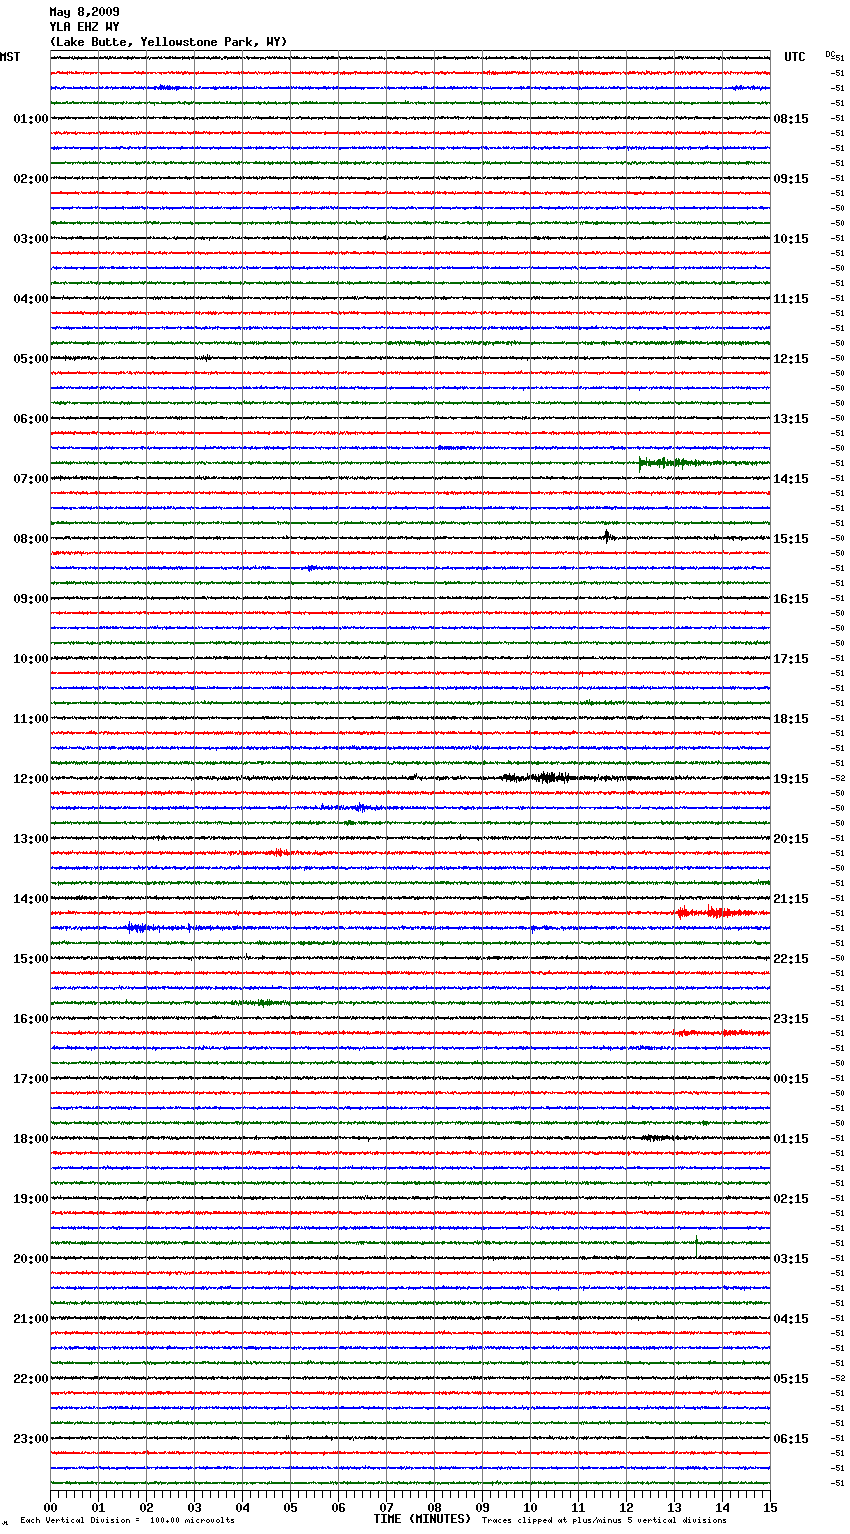850x1534 pixels.
Task: Select the MST hour label '03:00'
Action: 31,239
